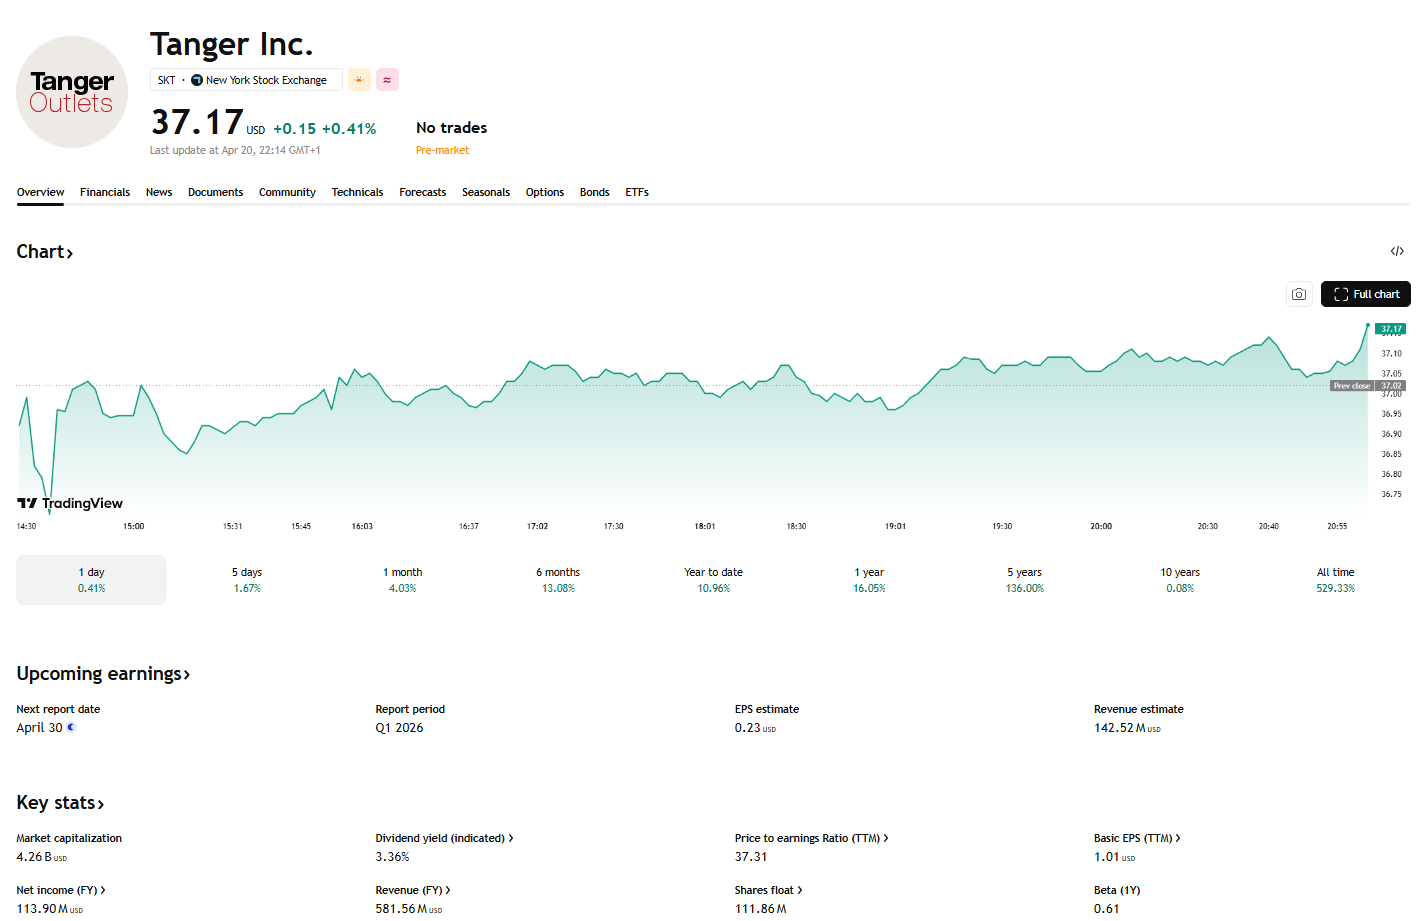This screenshot has width=1422, height=921.
Task: Click the moon icon beside April 30
Action: (x=71, y=727)
